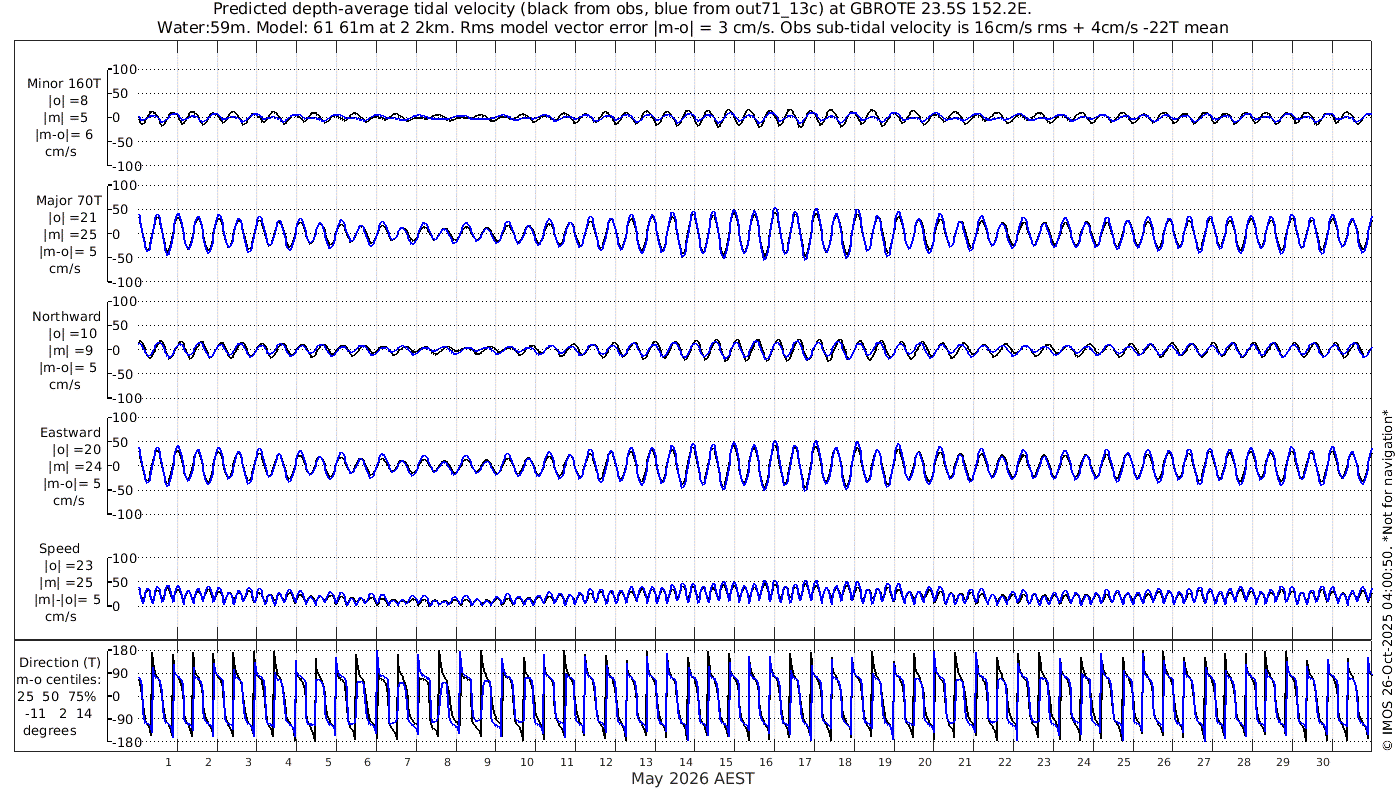Click day '17' on the date axis
The image size is (1400, 800).
click(x=805, y=762)
